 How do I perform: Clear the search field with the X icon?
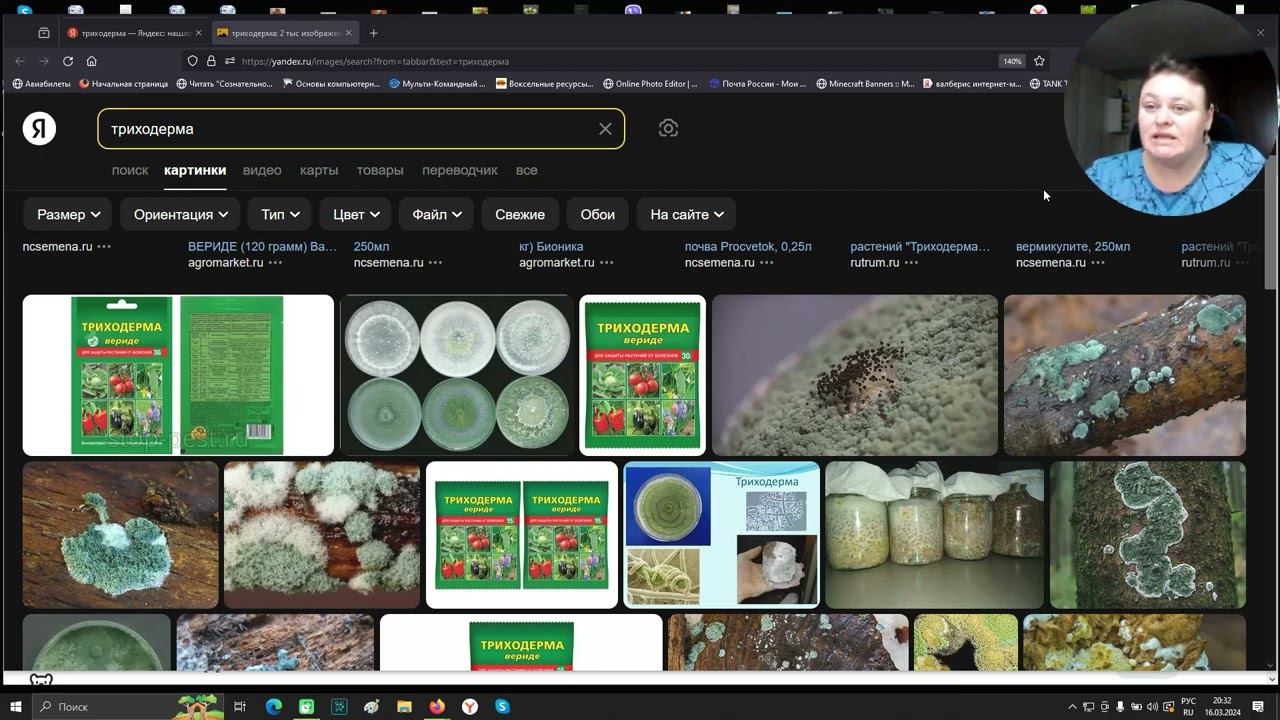605,129
